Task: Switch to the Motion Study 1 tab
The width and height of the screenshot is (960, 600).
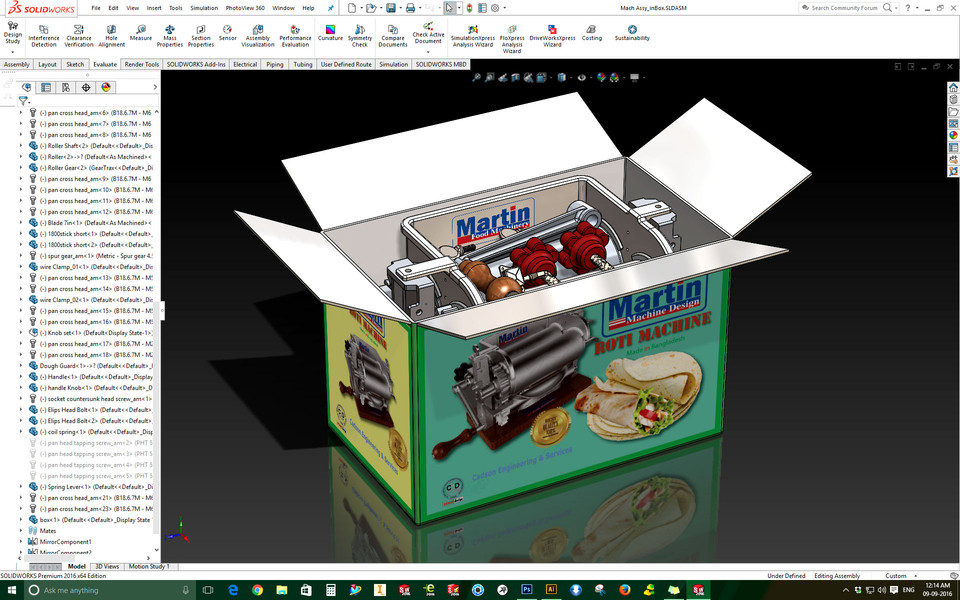Action: click(x=150, y=566)
